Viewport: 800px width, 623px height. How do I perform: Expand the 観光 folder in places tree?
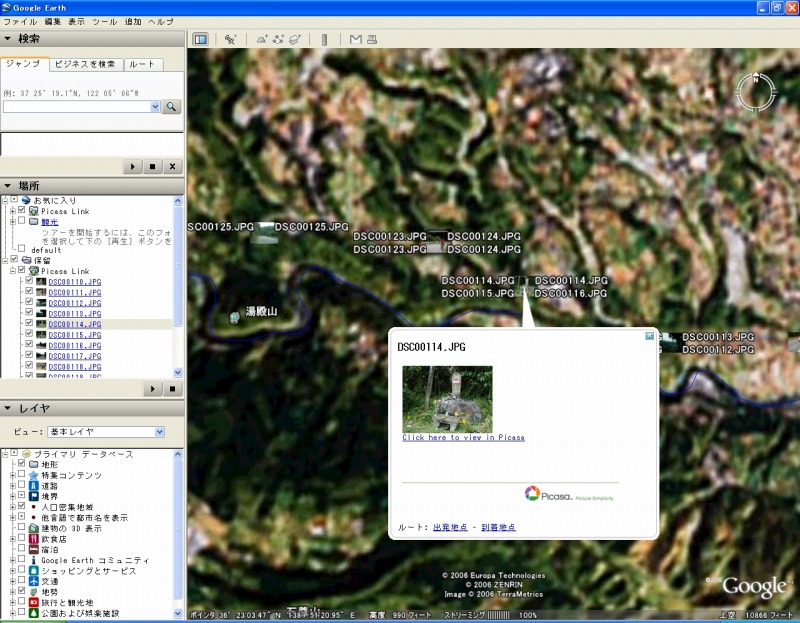tap(12, 222)
